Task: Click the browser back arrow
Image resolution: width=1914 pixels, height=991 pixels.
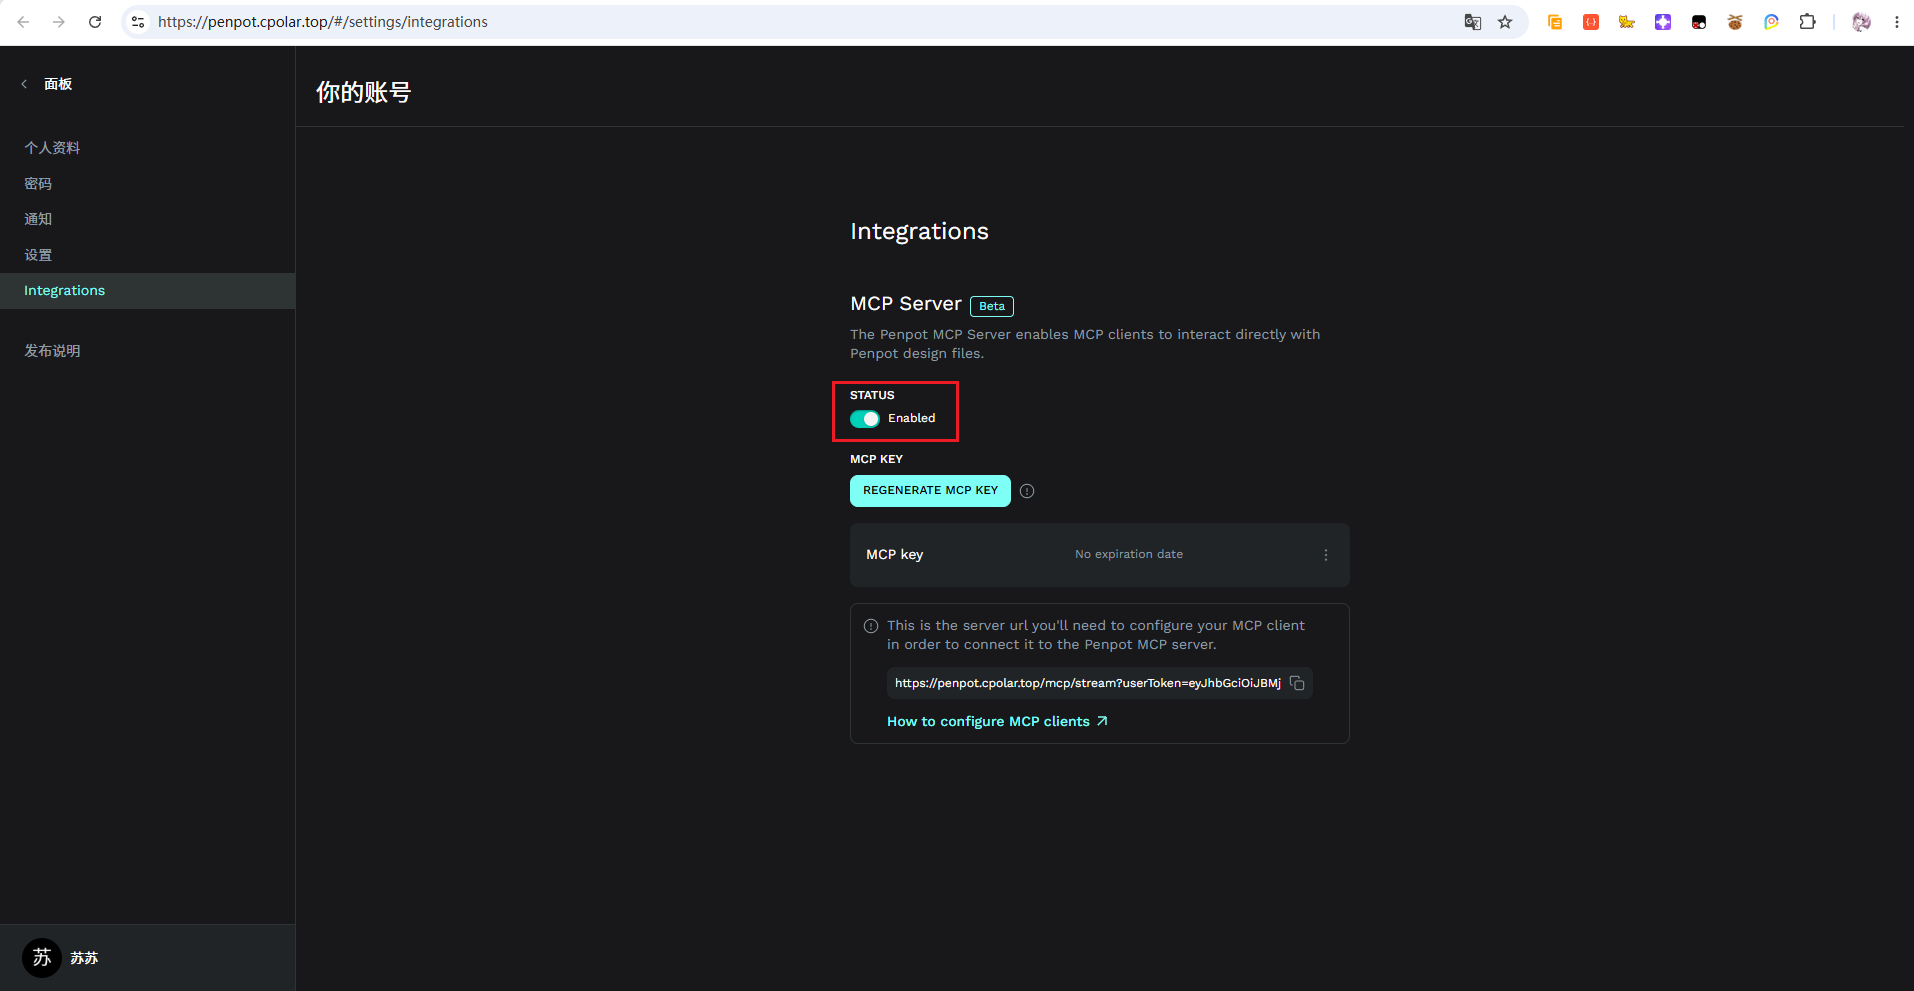Action: (x=23, y=22)
